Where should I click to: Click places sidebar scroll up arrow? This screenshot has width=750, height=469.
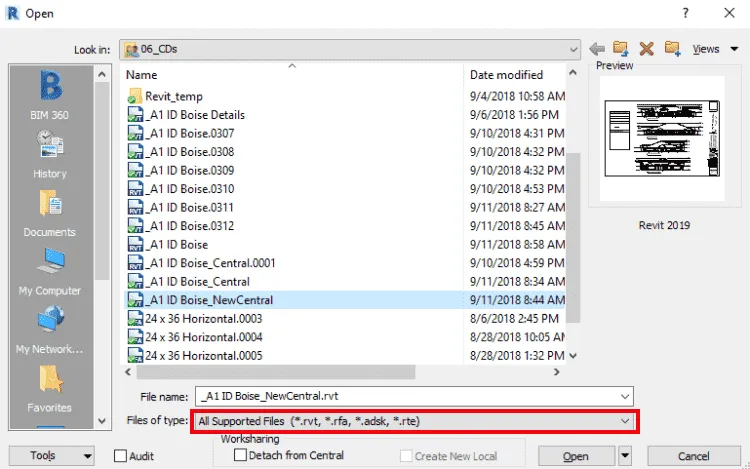[x=101, y=75]
